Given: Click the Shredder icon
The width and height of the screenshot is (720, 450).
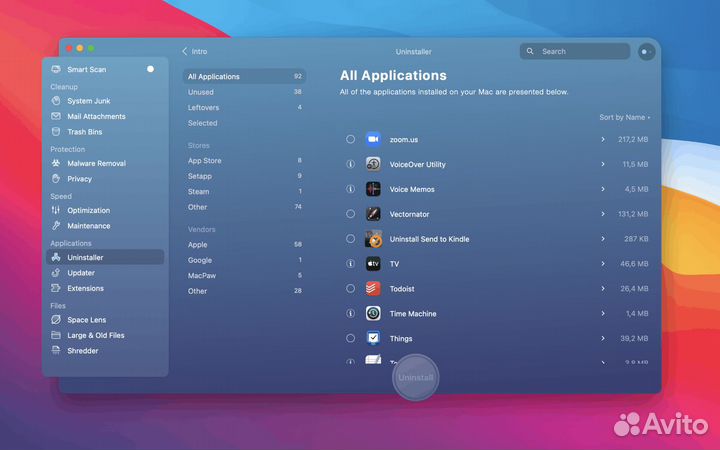Looking at the screenshot, I should click(x=56, y=351).
